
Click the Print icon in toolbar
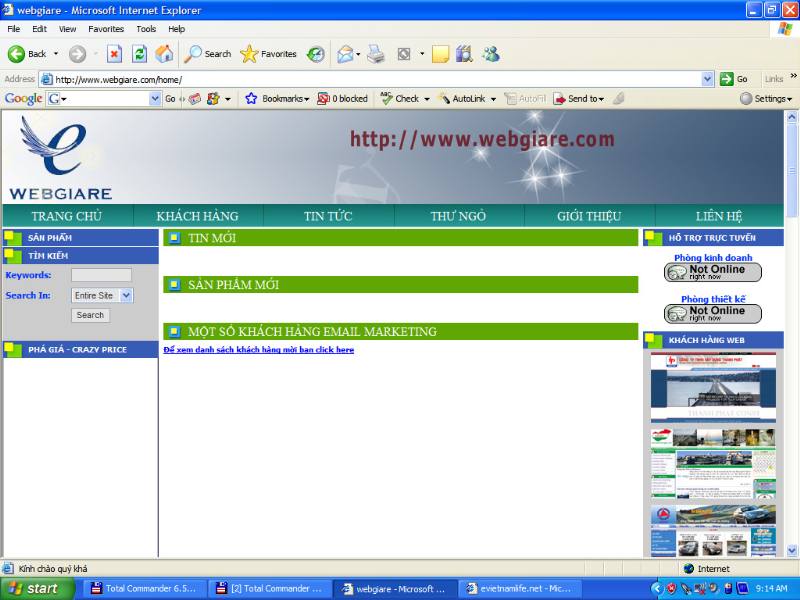pyautogui.click(x=376, y=54)
